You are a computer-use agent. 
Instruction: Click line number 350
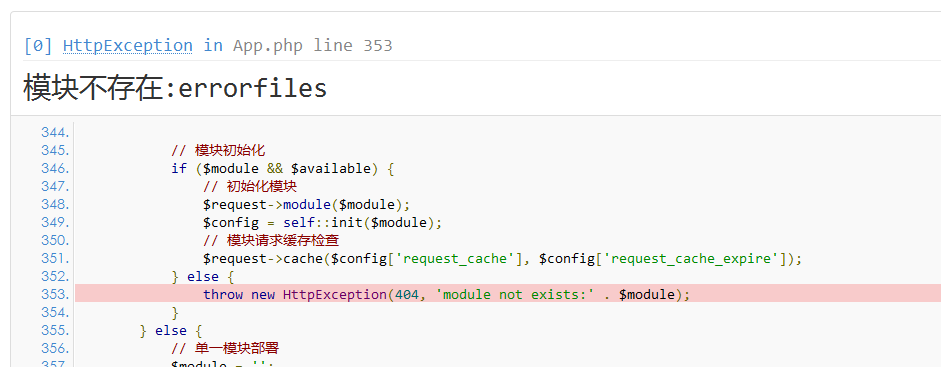click(55, 240)
